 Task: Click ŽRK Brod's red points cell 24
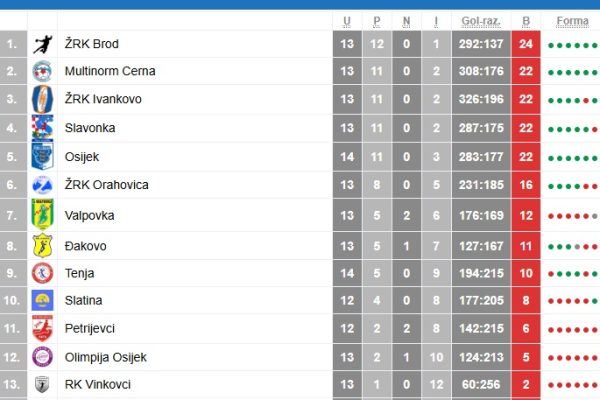coord(526,44)
